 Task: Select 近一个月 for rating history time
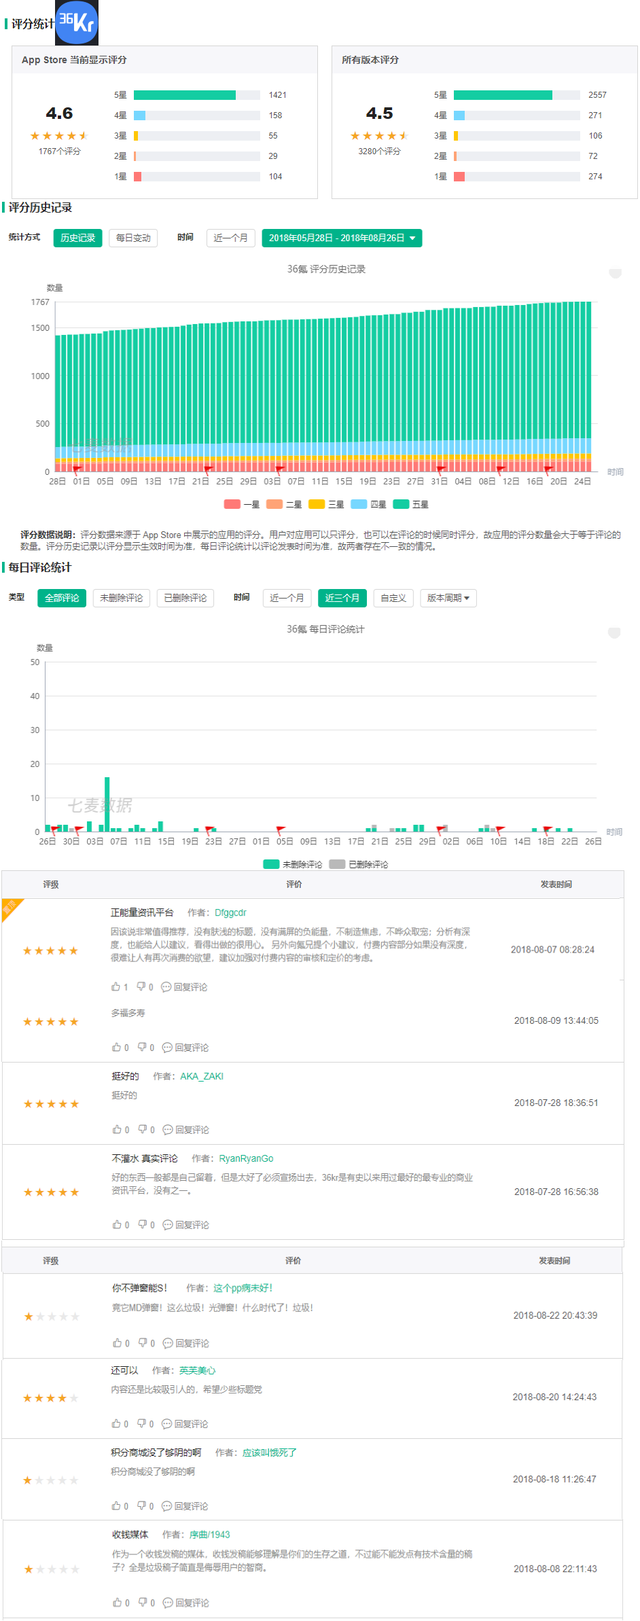[230, 238]
